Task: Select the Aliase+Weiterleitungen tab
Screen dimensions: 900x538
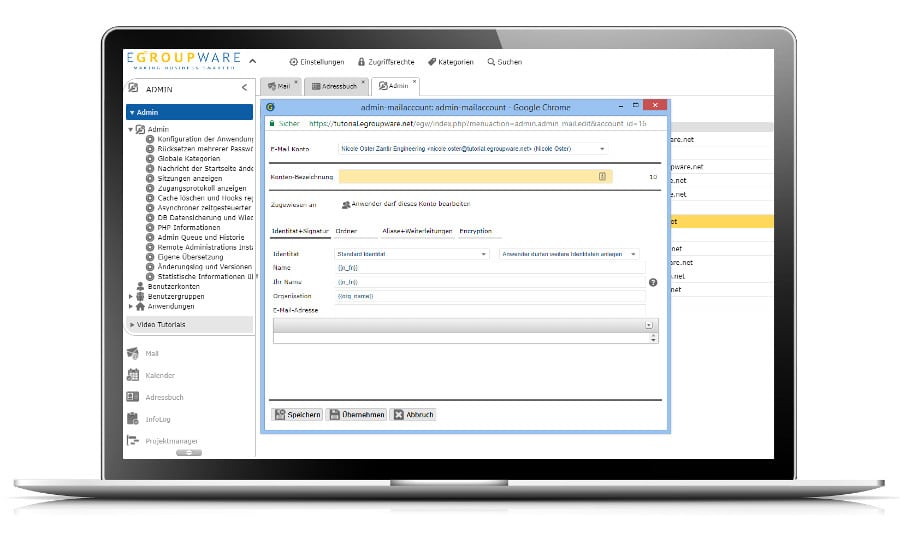Action: [417, 231]
